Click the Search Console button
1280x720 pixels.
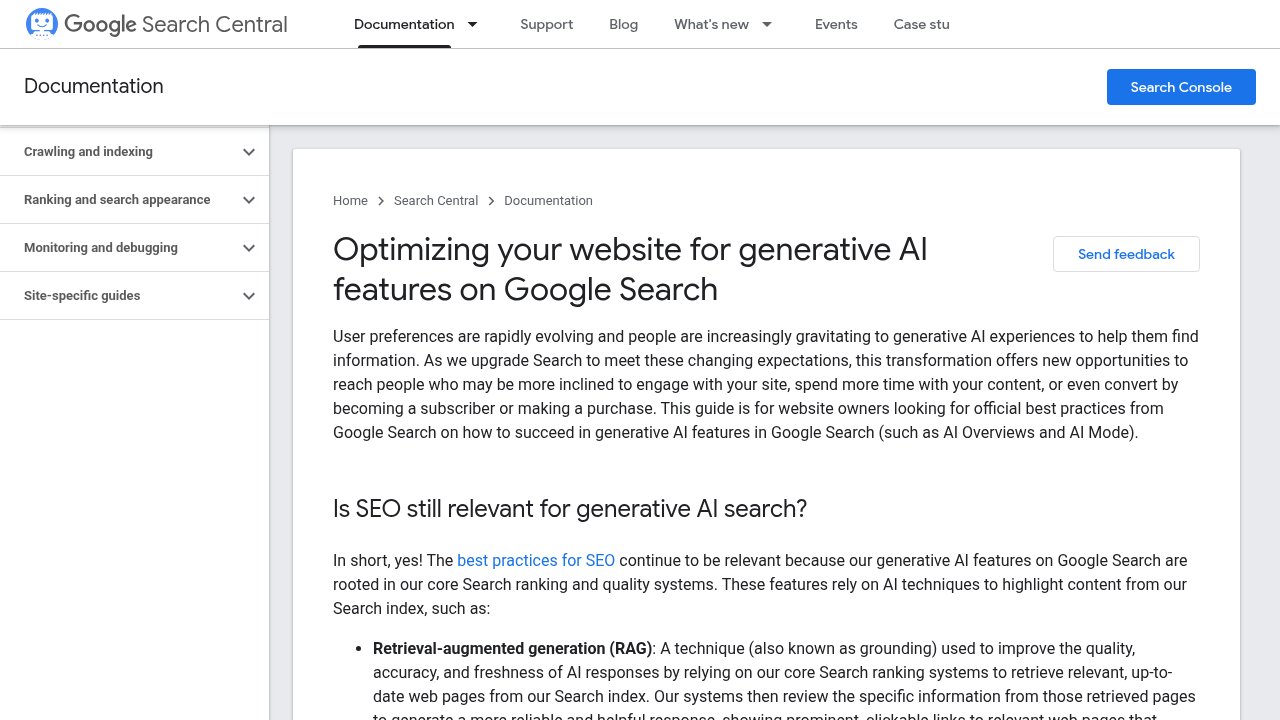(1181, 87)
